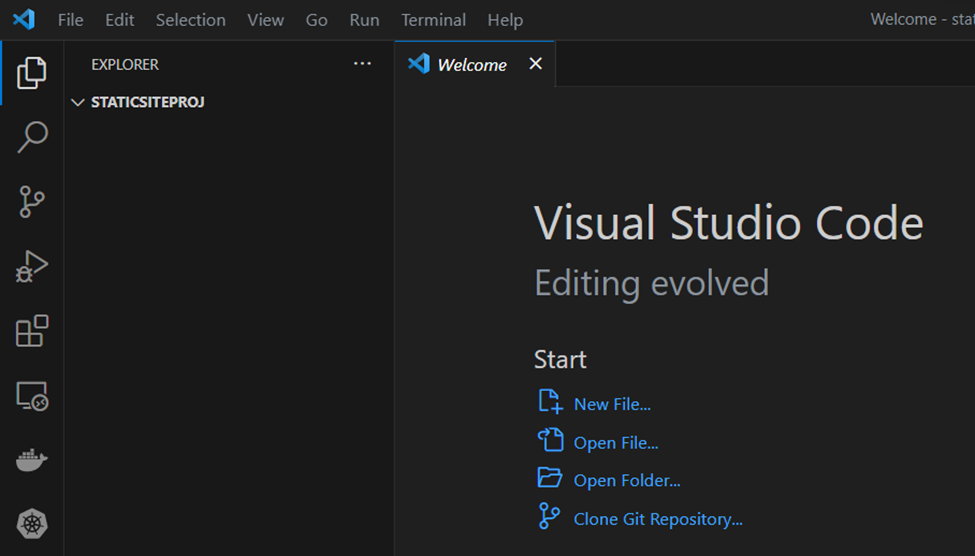Select the STATICSITEPROJ folder header

pyautogui.click(x=229, y=102)
